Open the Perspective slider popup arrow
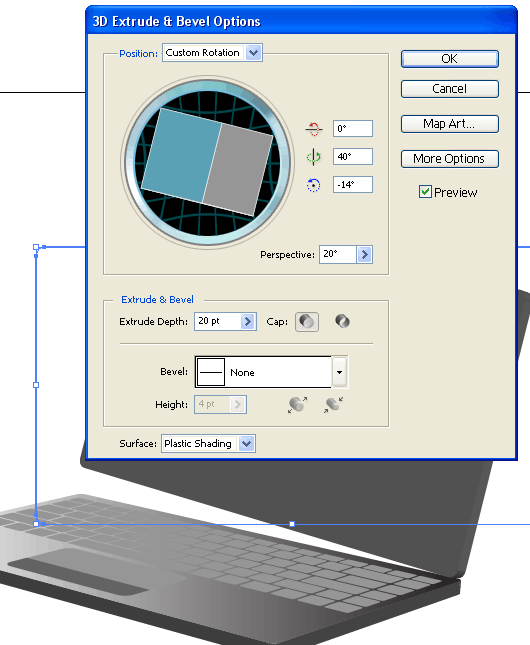This screenshot has height=645, width=530. tap(365, 255)
